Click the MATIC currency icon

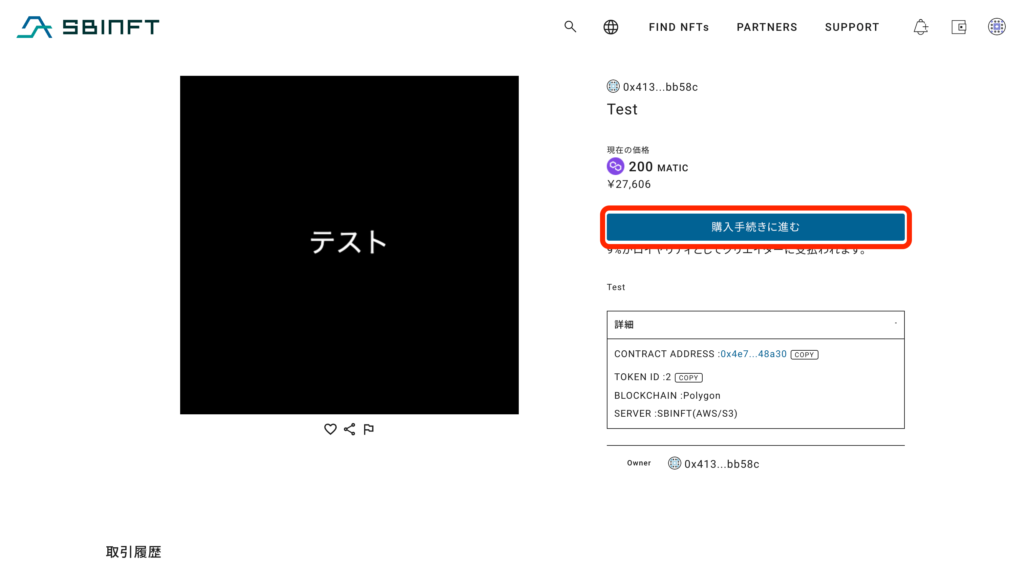coord(615,166)
